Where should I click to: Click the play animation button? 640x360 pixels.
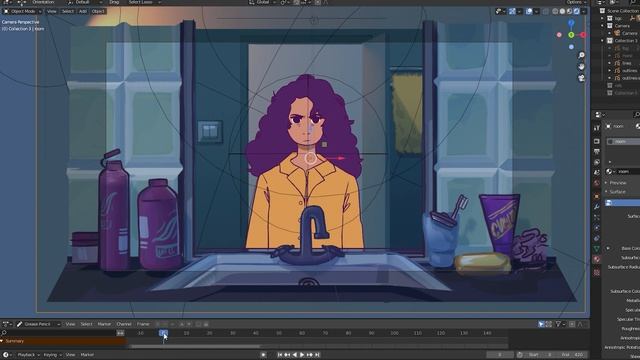[x=302, y=355]
